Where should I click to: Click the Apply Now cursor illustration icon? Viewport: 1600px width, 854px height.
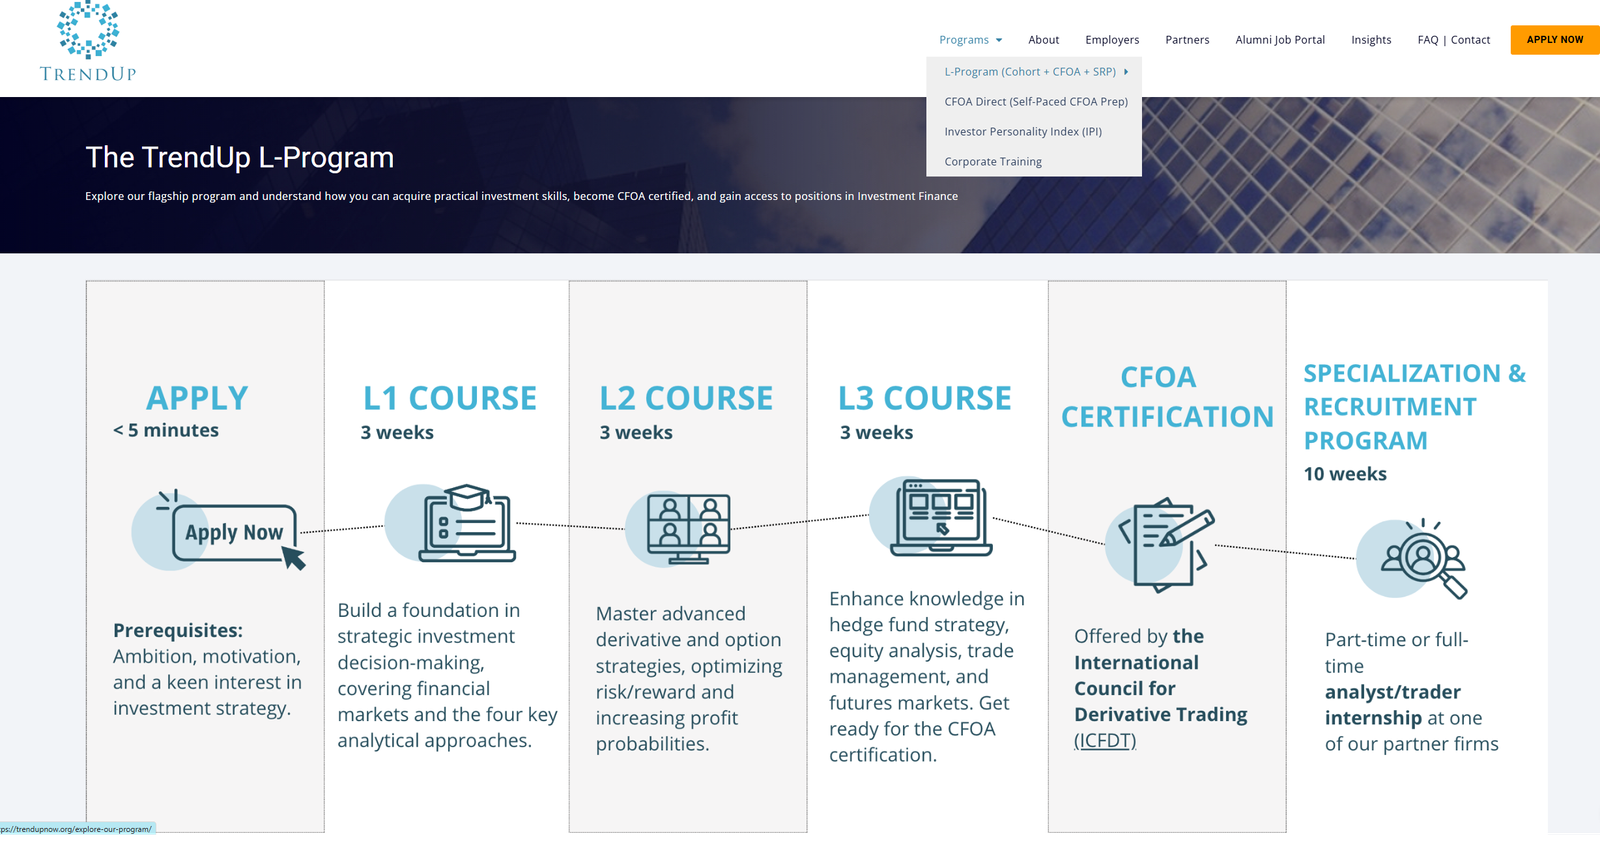219,530
